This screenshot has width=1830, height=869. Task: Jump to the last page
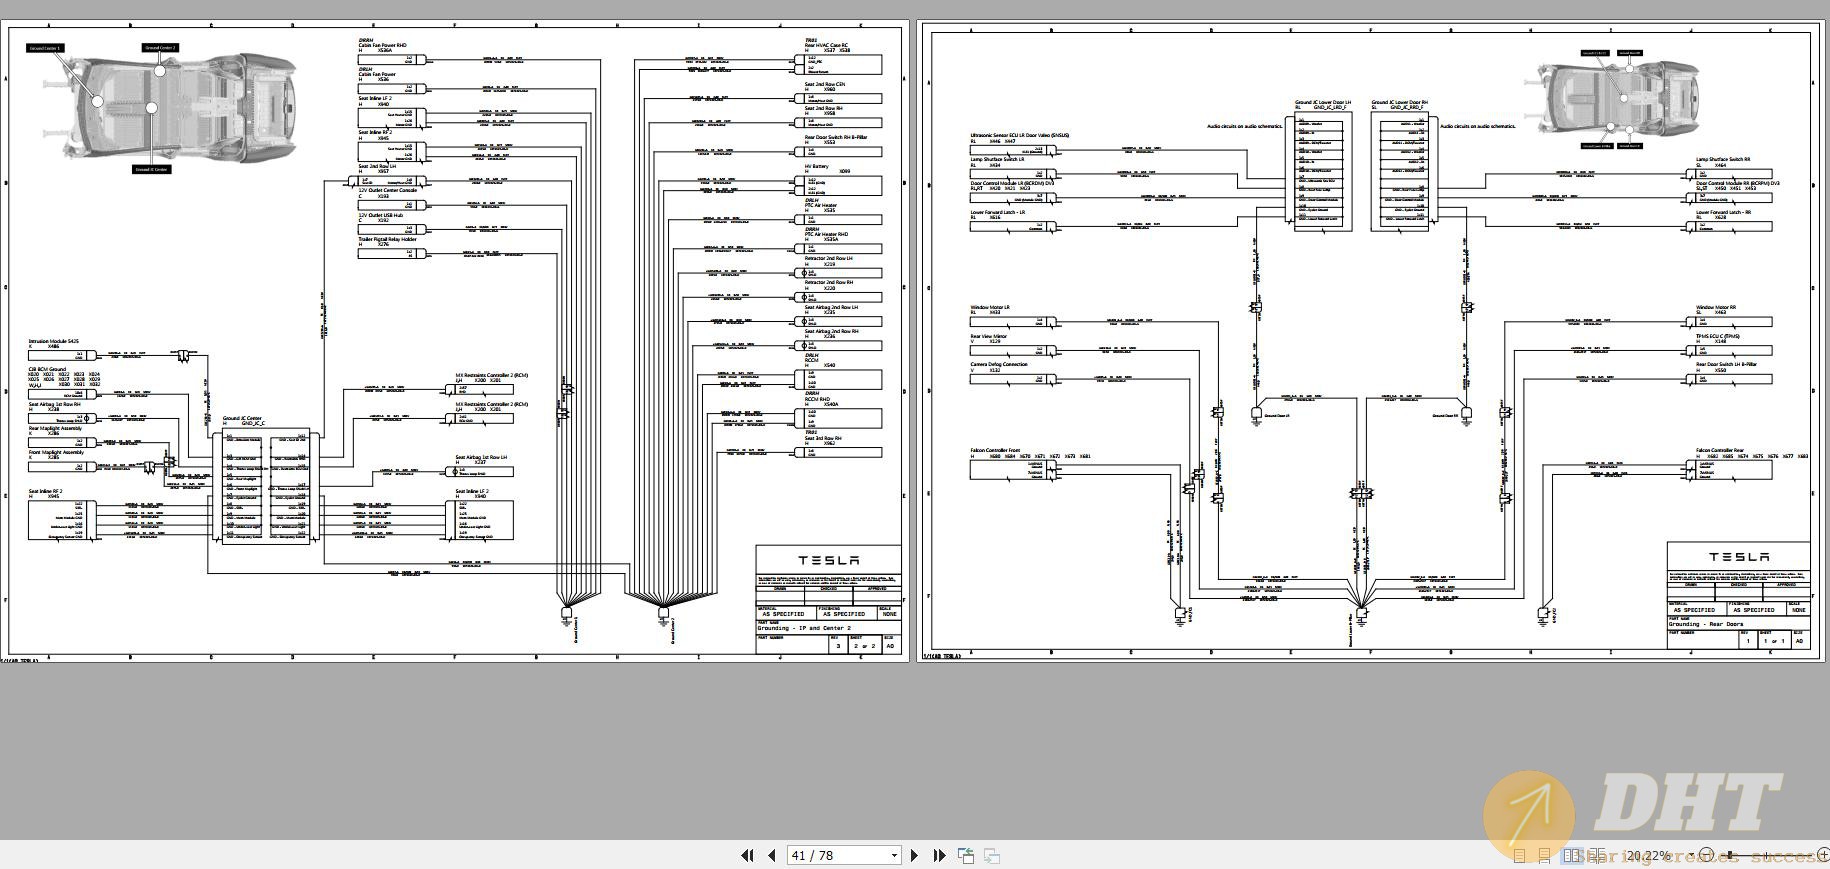(939, 855)
